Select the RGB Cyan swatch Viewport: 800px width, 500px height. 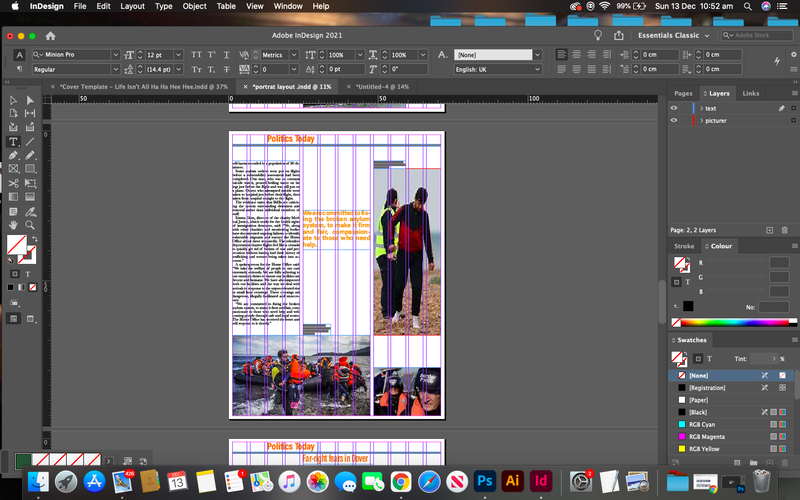coord(732,424)
